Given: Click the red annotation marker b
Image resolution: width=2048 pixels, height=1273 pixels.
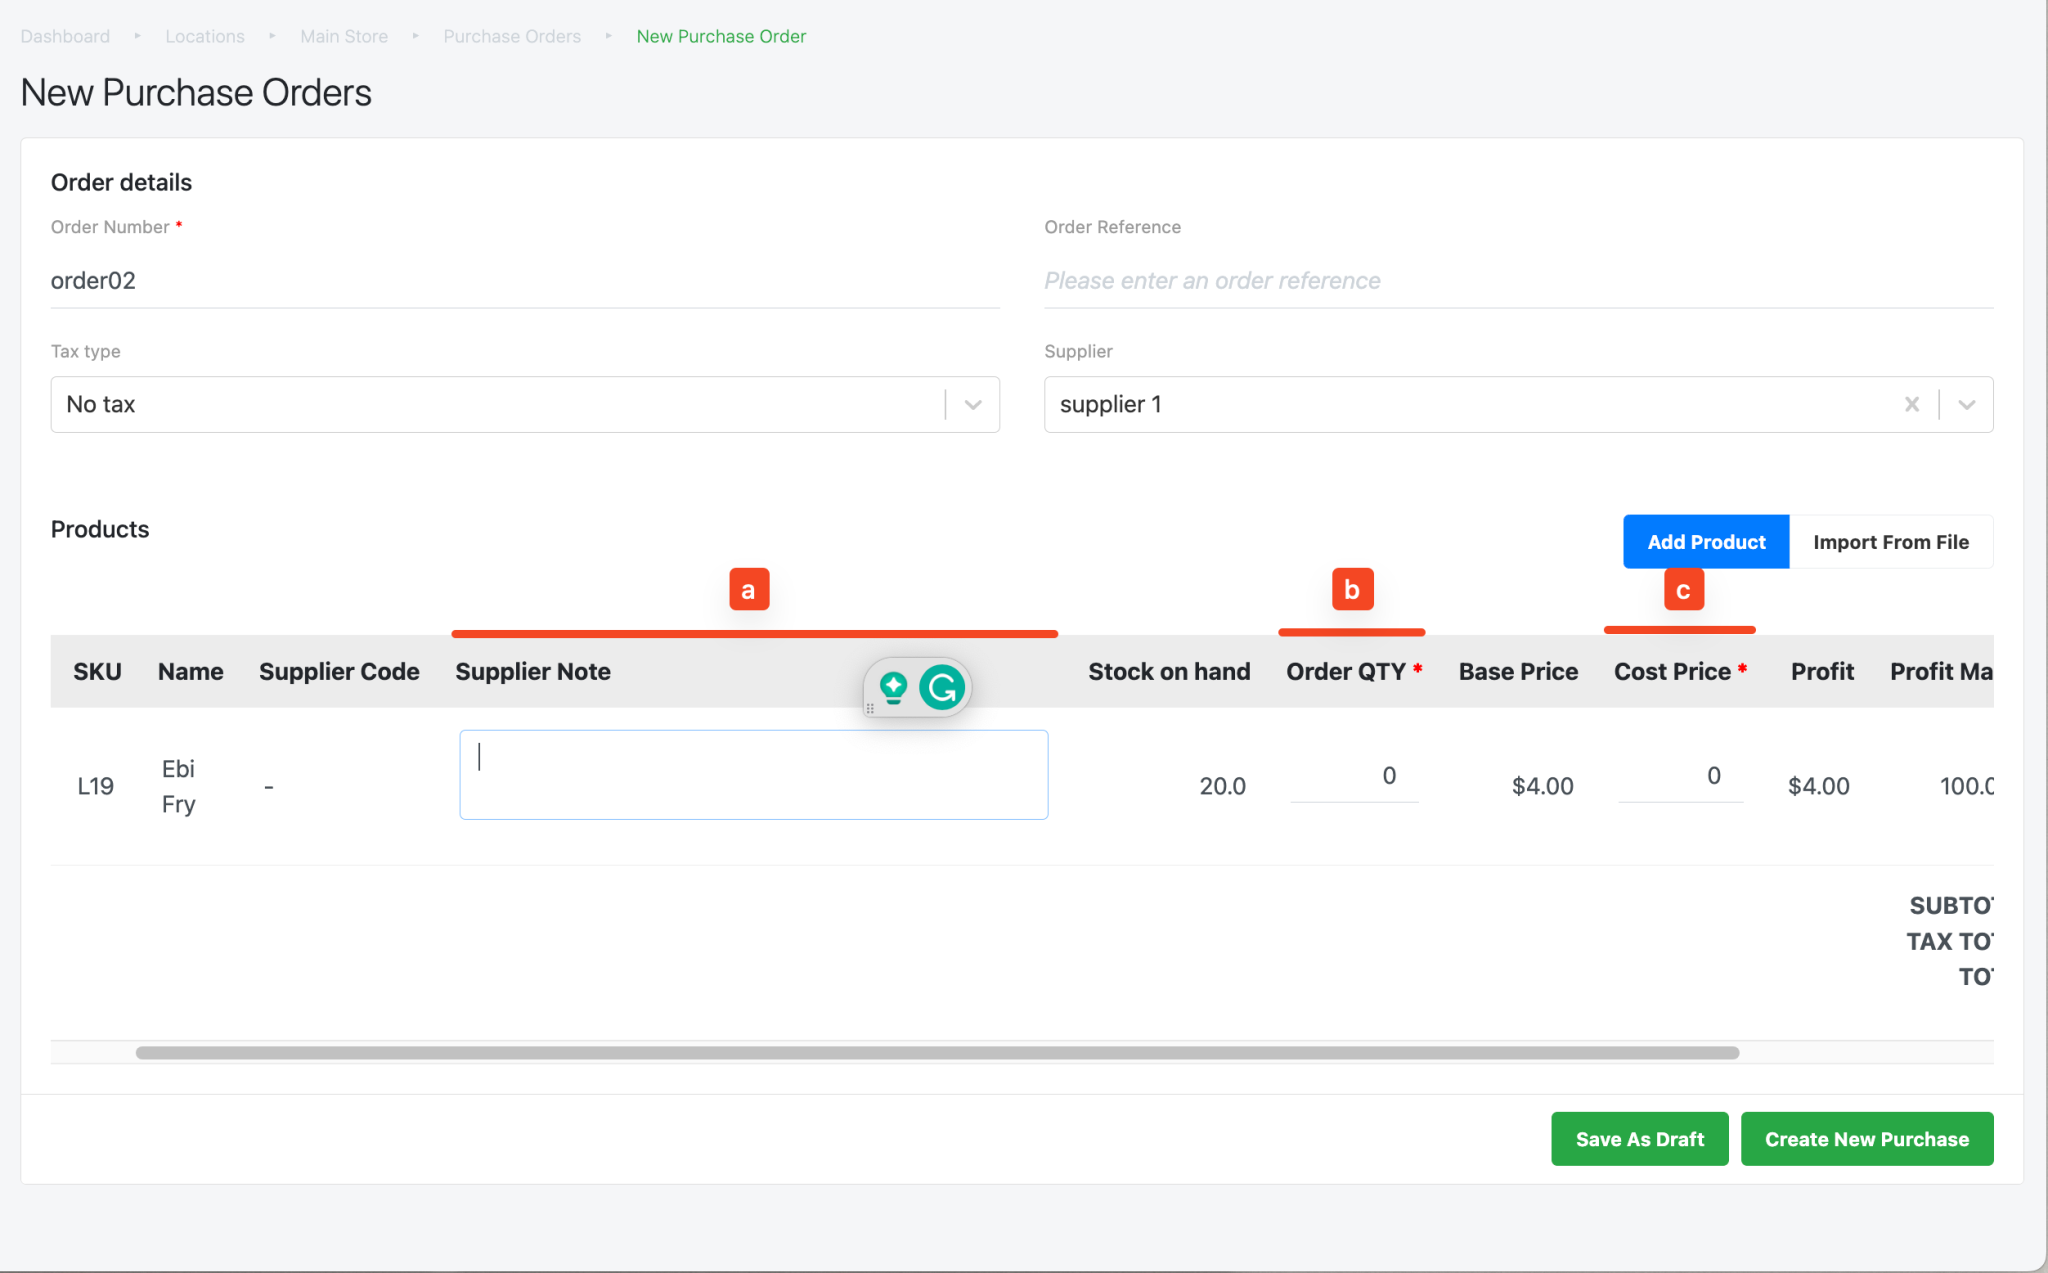Looking at the screenshot, I should point(1351,590).
